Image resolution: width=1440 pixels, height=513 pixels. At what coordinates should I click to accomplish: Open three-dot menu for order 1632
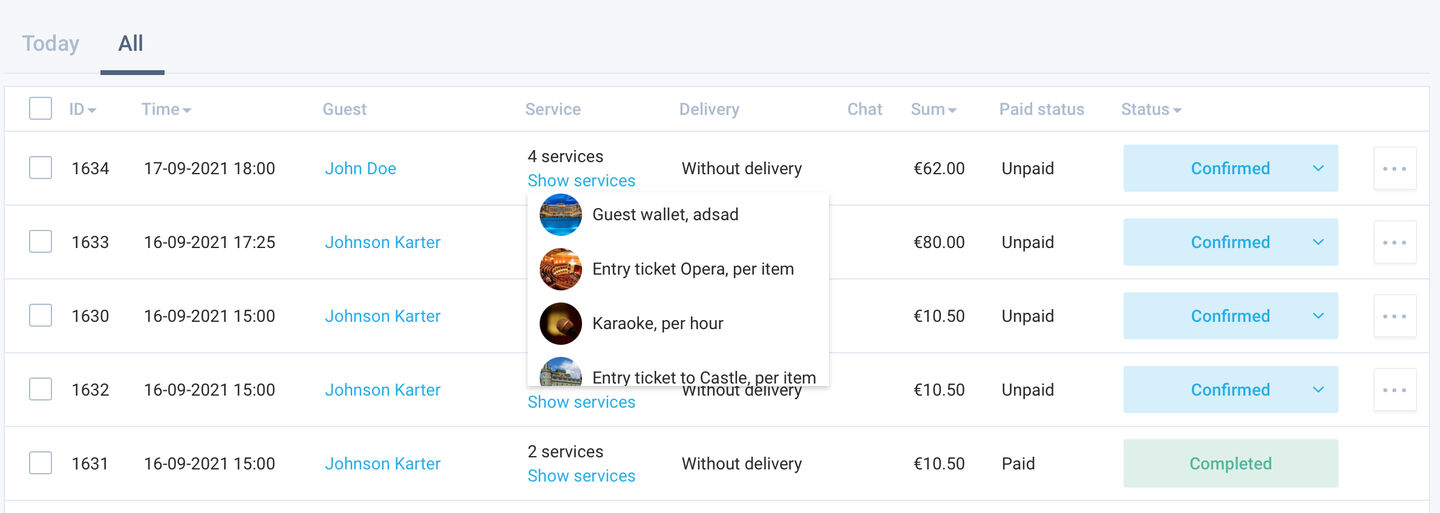1395,390
